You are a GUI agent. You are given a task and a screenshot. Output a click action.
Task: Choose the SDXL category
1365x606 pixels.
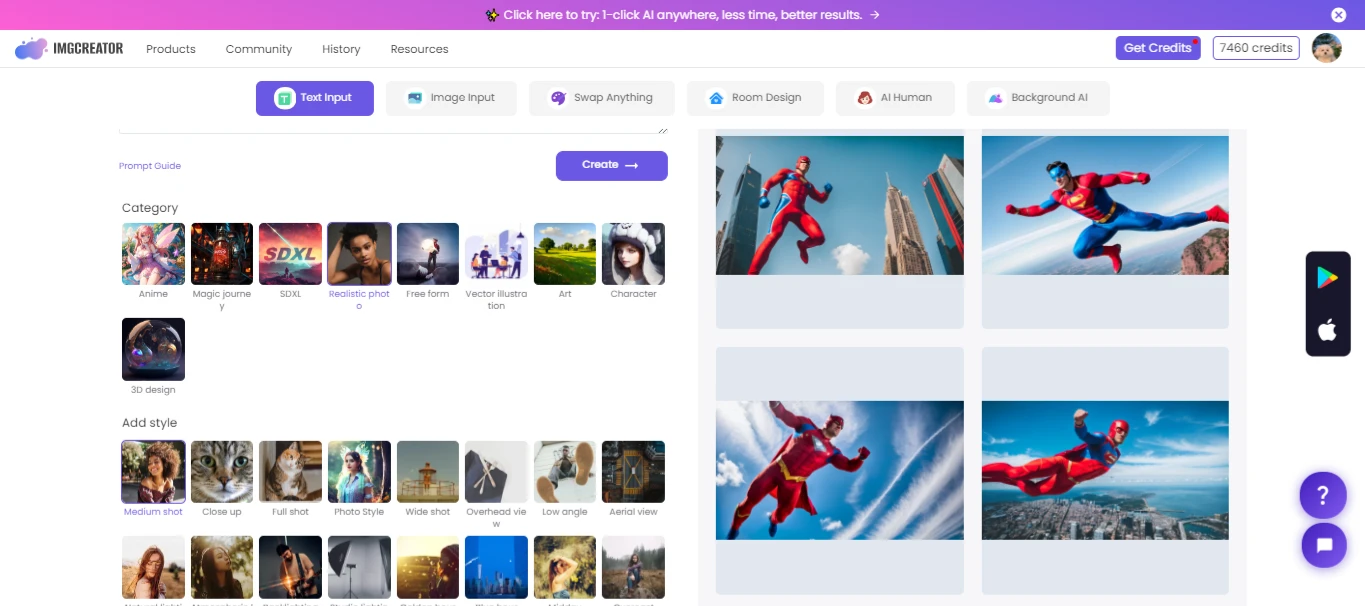pos(290,254)
